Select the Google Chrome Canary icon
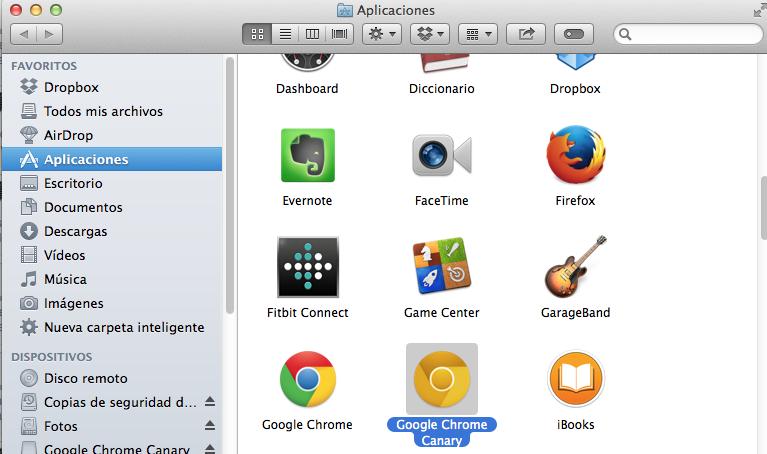The image size is (767, 454). (x=441, y=379)
